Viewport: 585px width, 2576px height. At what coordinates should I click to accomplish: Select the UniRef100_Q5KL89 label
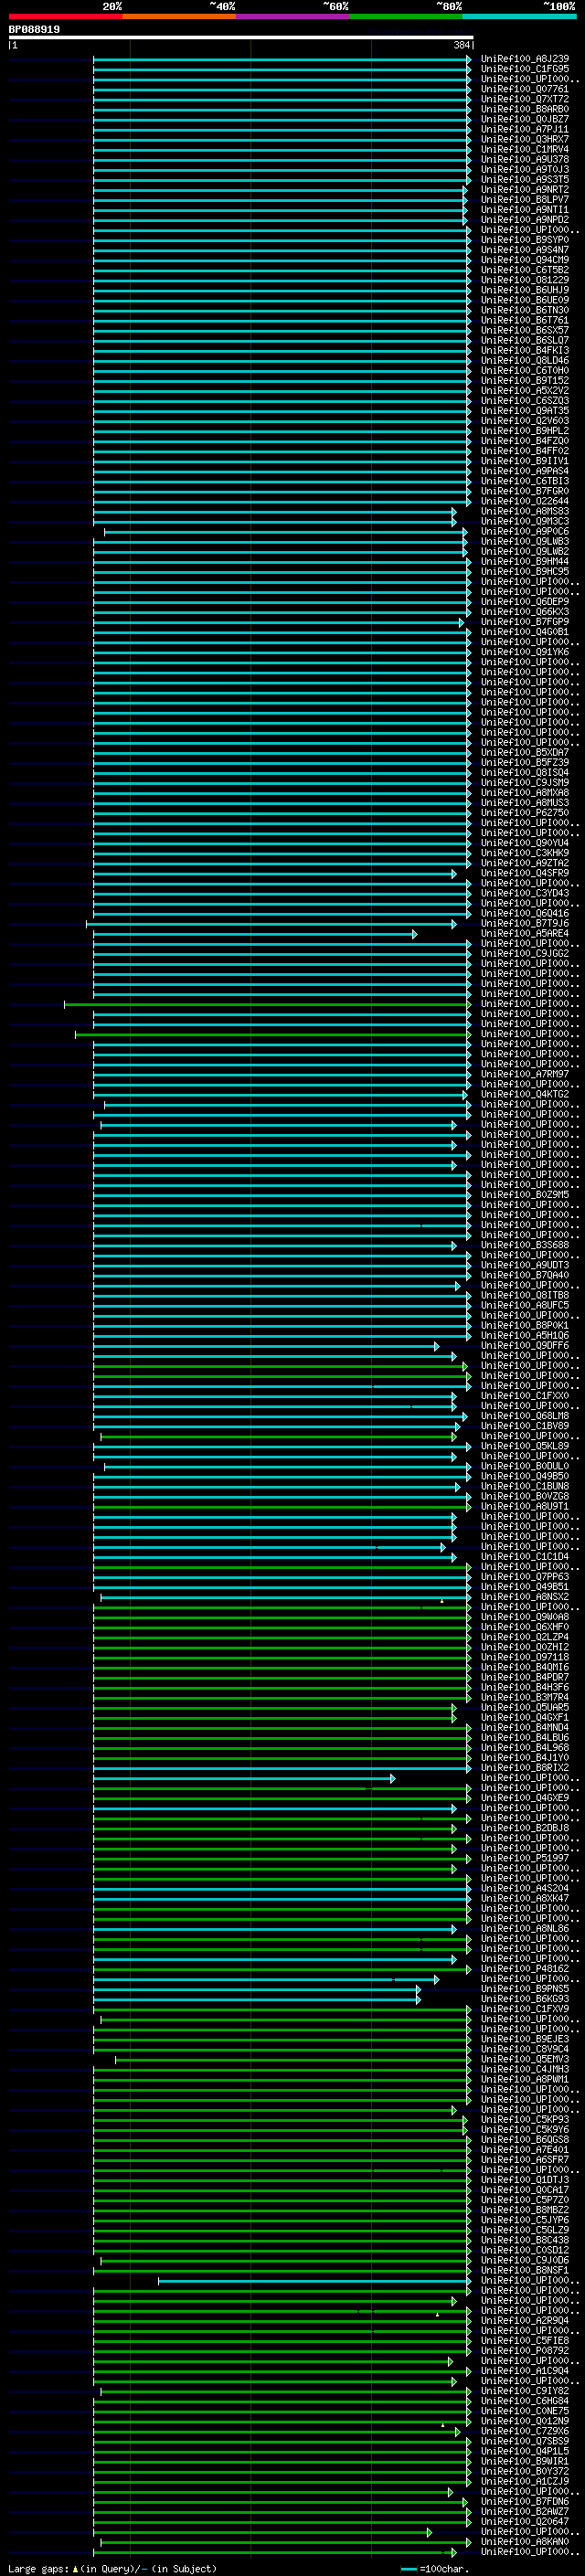coord(525,1446)
